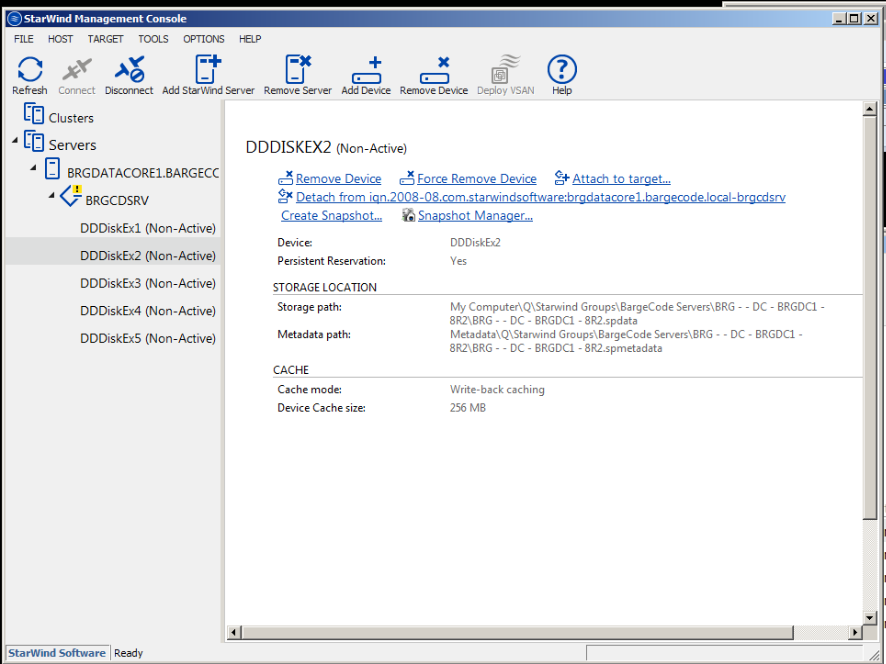This screenshot has height=664, width=886.
Task: Click the Add StarWind Server icon
Action: 208,69
